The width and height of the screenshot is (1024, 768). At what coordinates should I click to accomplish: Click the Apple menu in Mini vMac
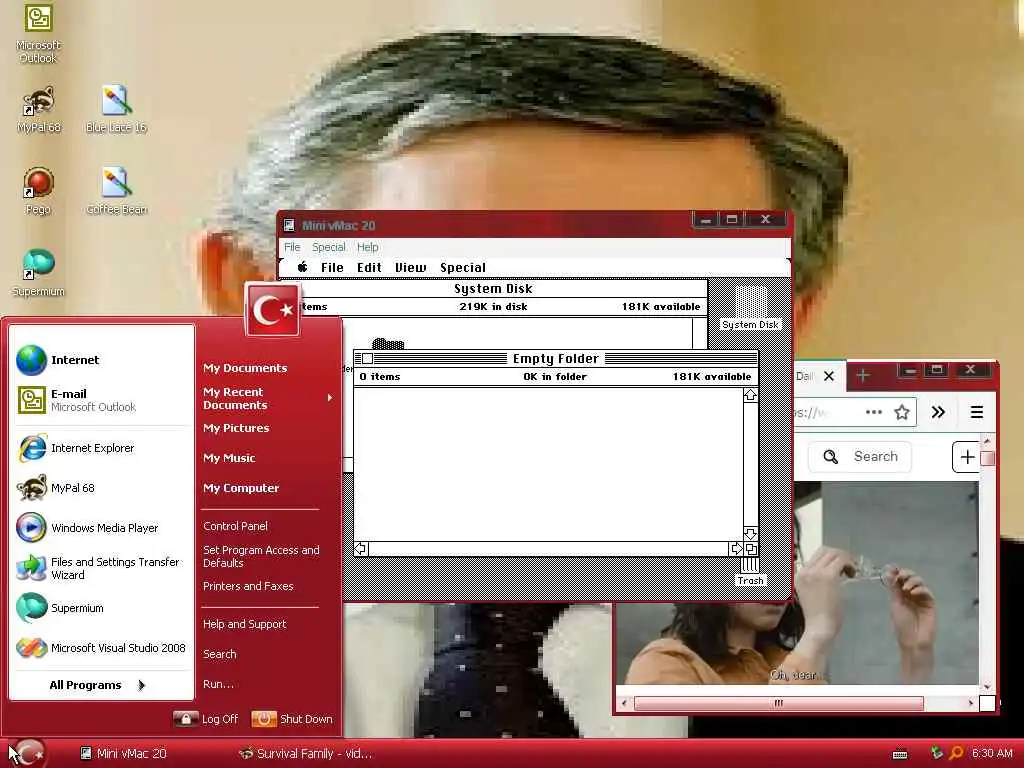coord(302,267)
